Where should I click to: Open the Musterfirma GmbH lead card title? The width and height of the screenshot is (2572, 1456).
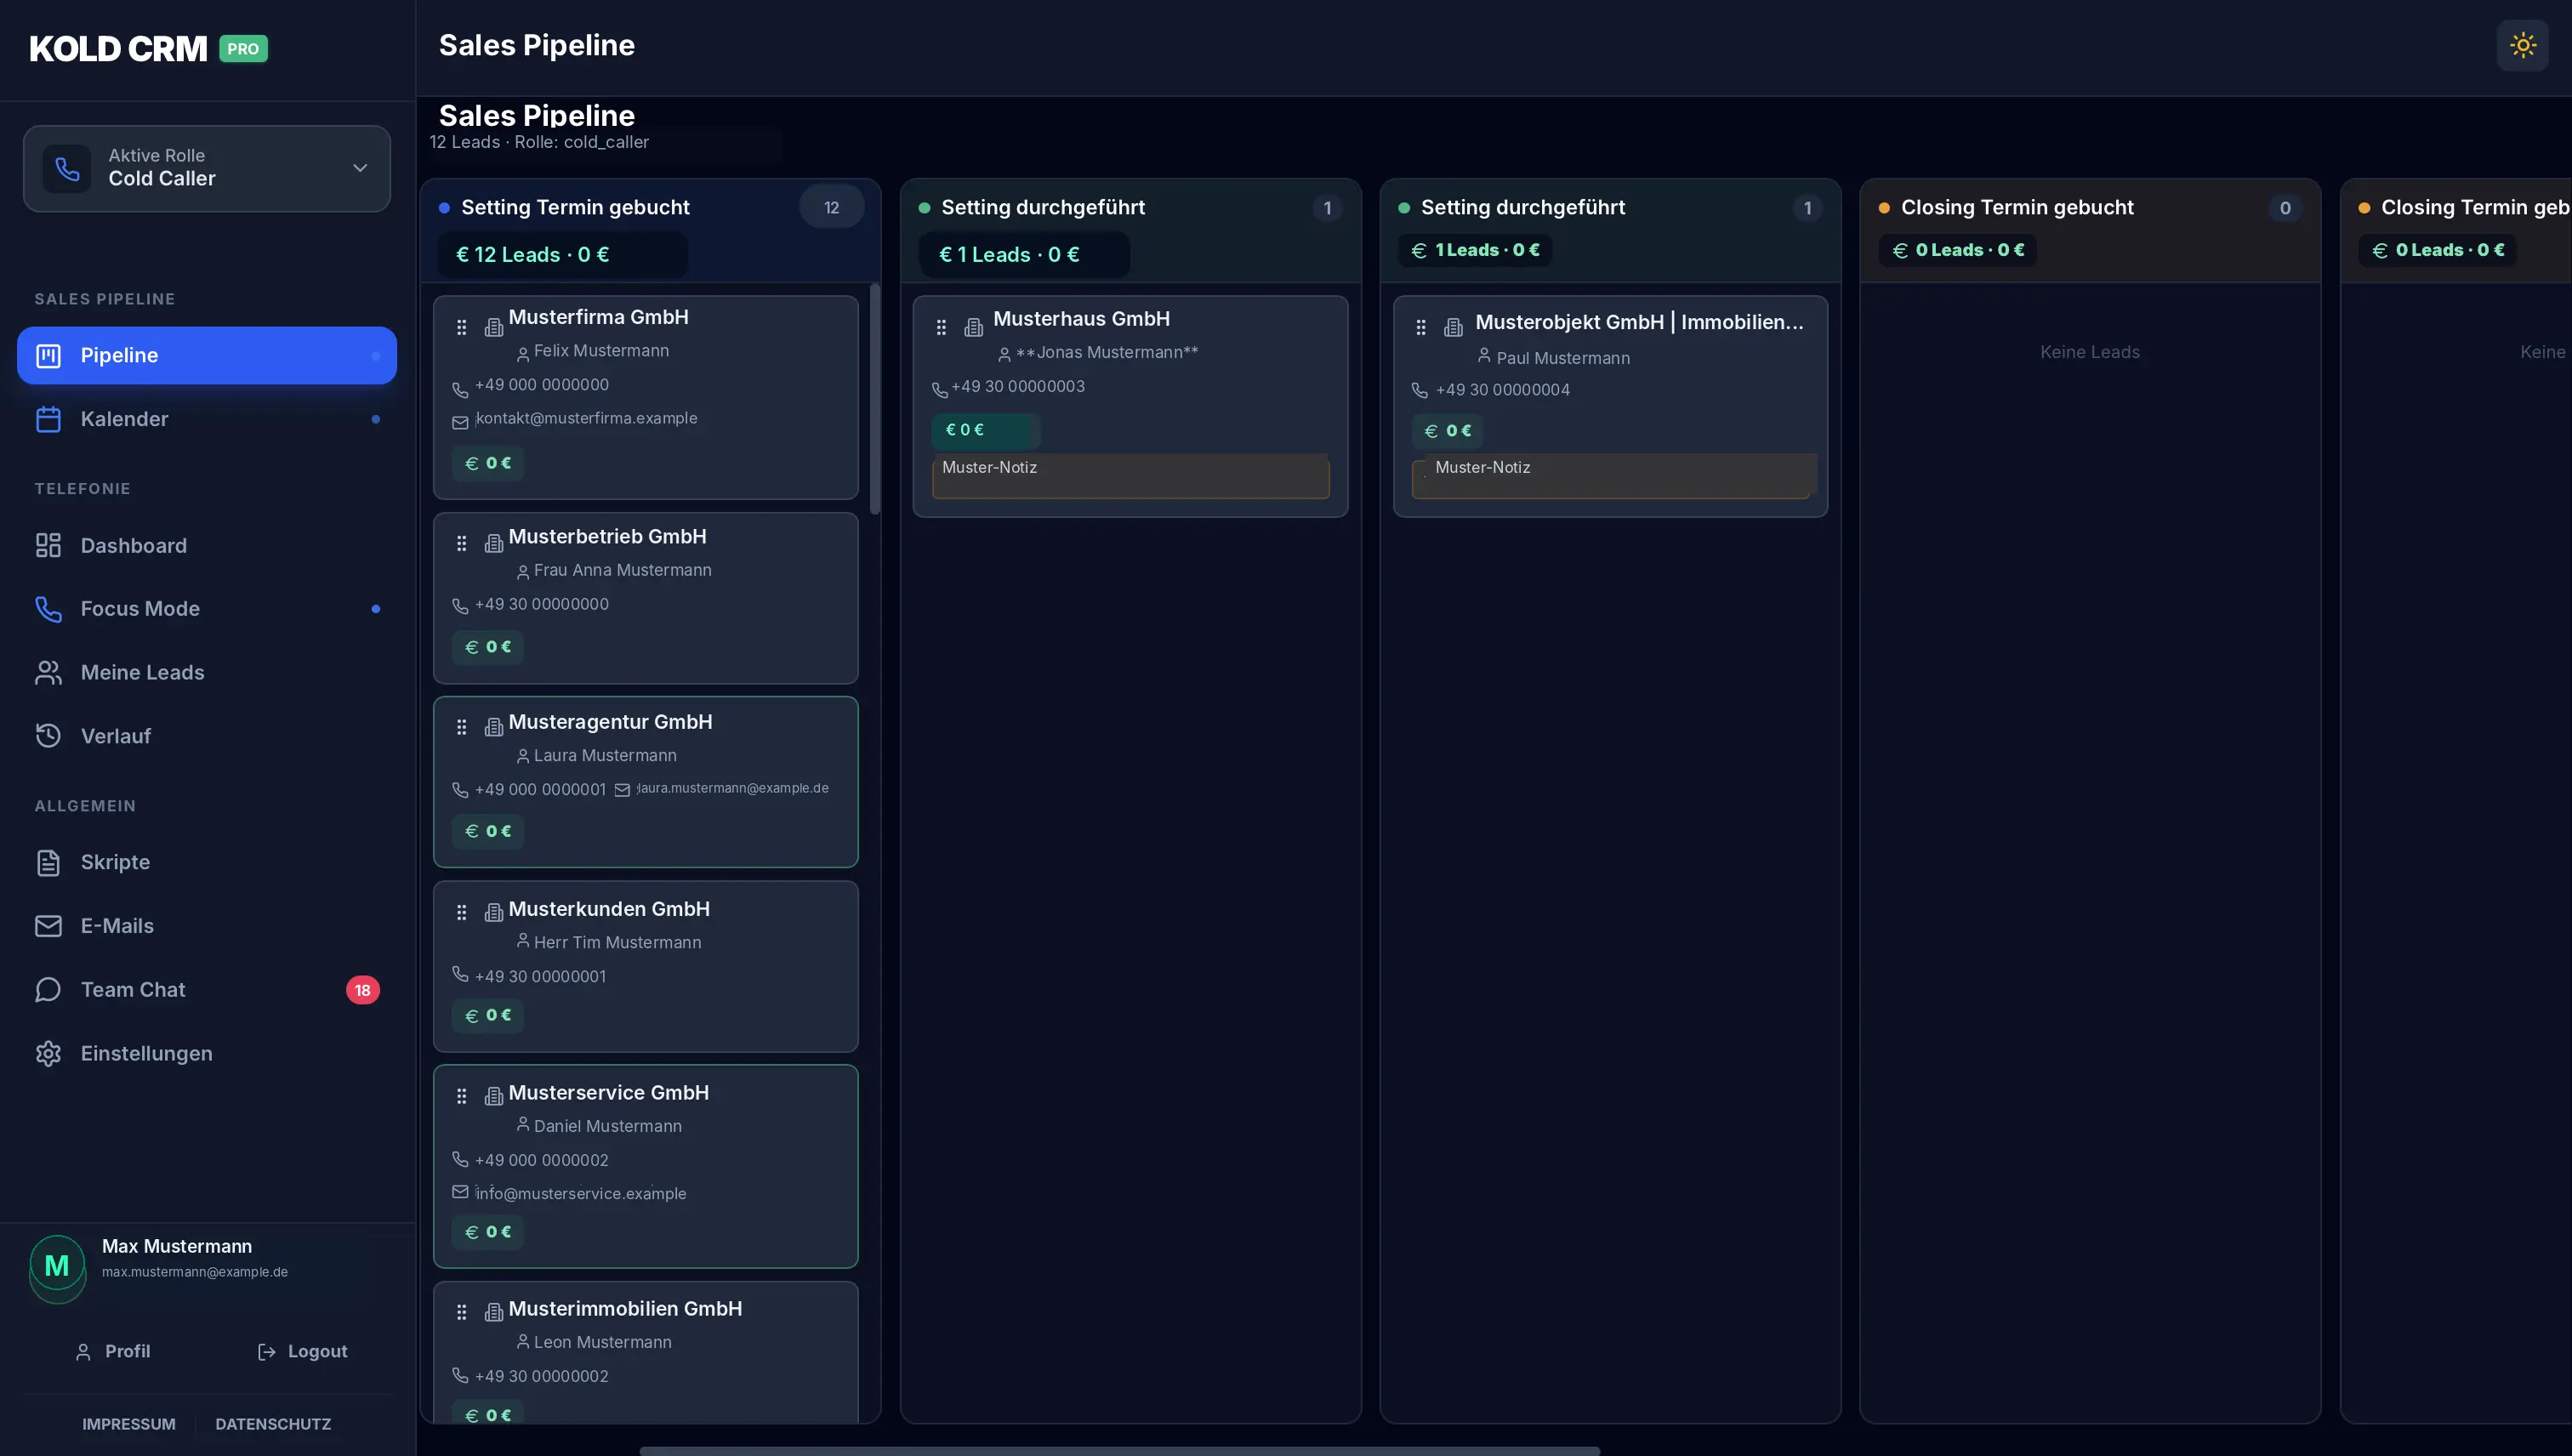tap(598, 317)
